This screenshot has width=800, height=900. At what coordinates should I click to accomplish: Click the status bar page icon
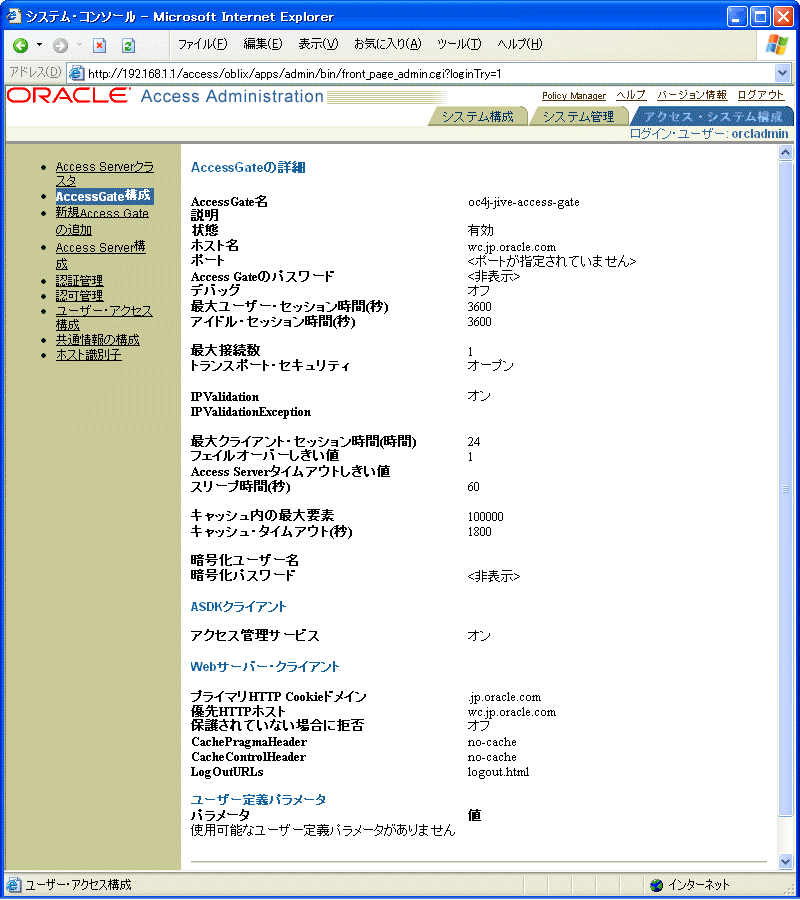14,885
